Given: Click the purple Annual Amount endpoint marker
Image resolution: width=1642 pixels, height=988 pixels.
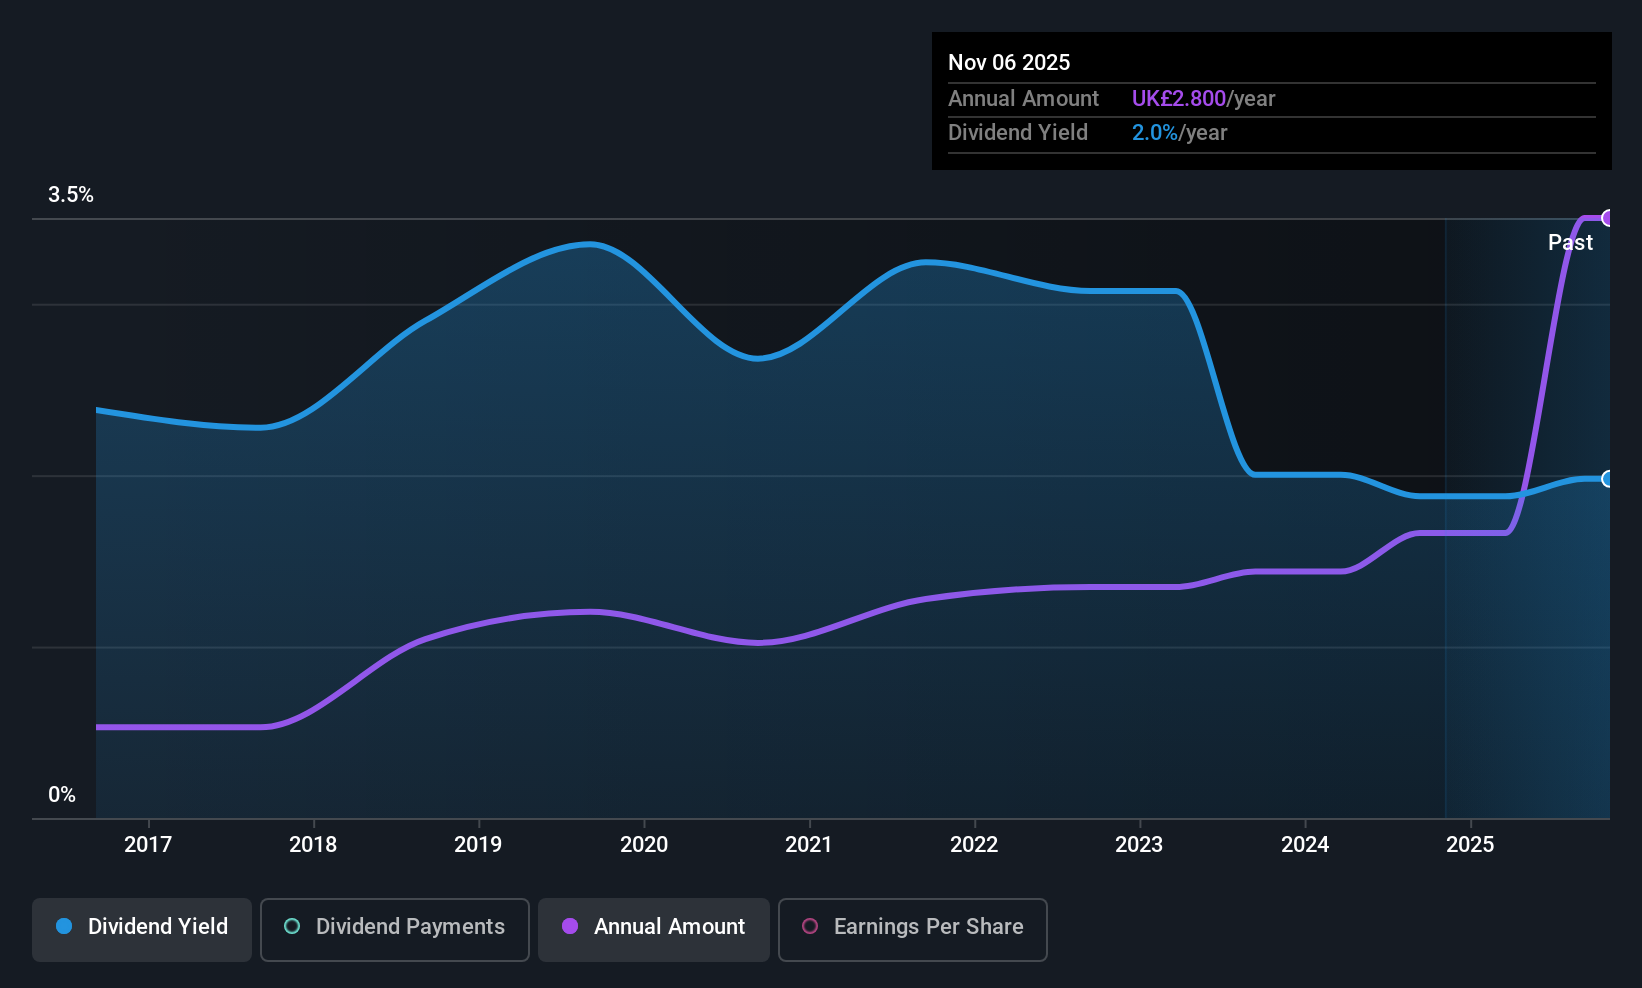Looking at the screenshot, I should (1607, 218).
